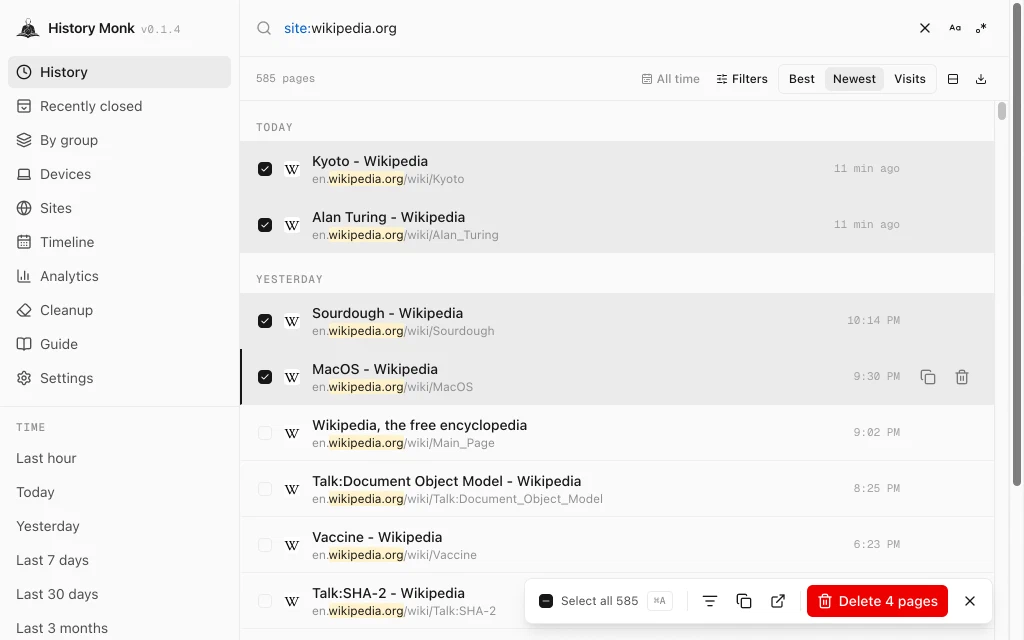Uncheck the MacOS - Wikipedia checkbox
Viewport: 1024px width, 640px height.
pos(264,377)
